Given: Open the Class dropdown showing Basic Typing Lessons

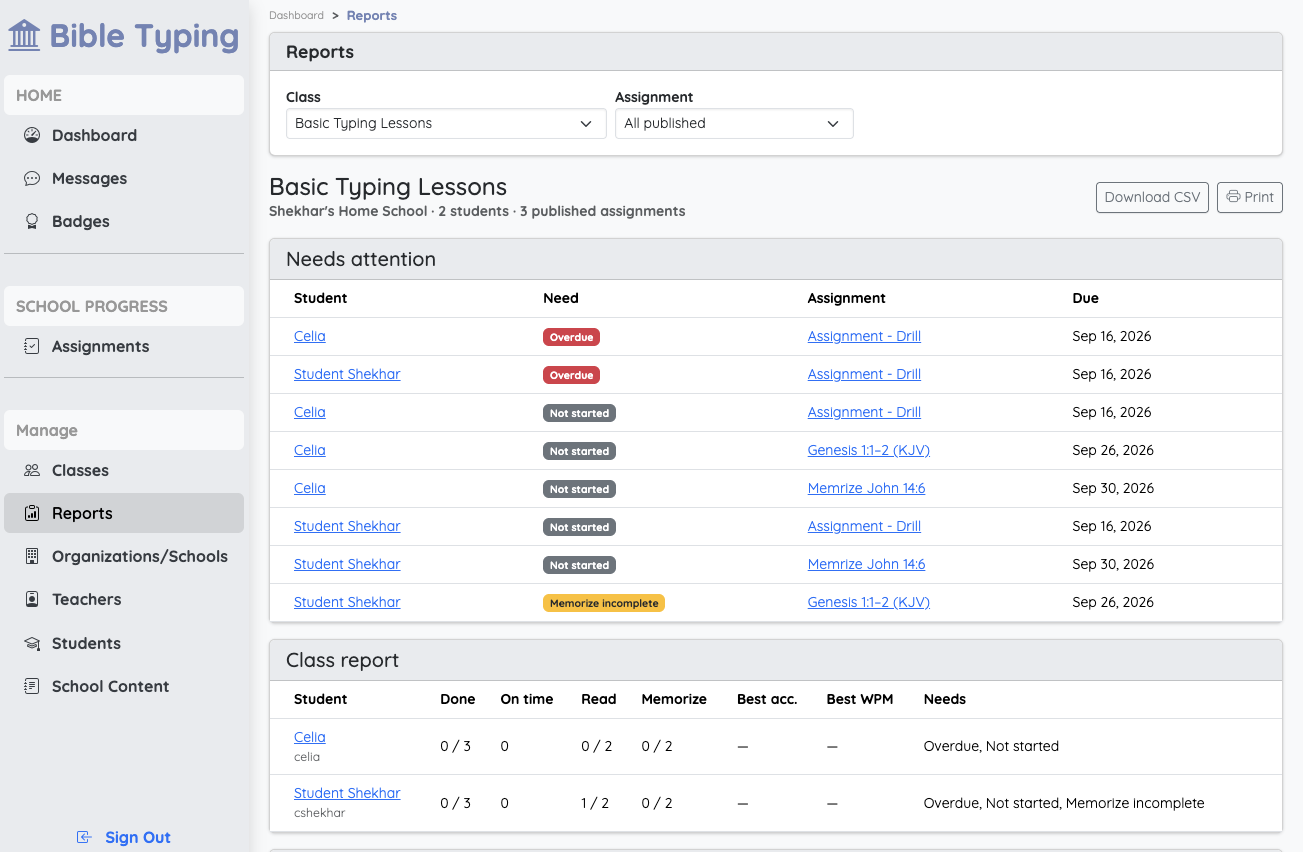Looking at the screenshot, I should 446,123.
